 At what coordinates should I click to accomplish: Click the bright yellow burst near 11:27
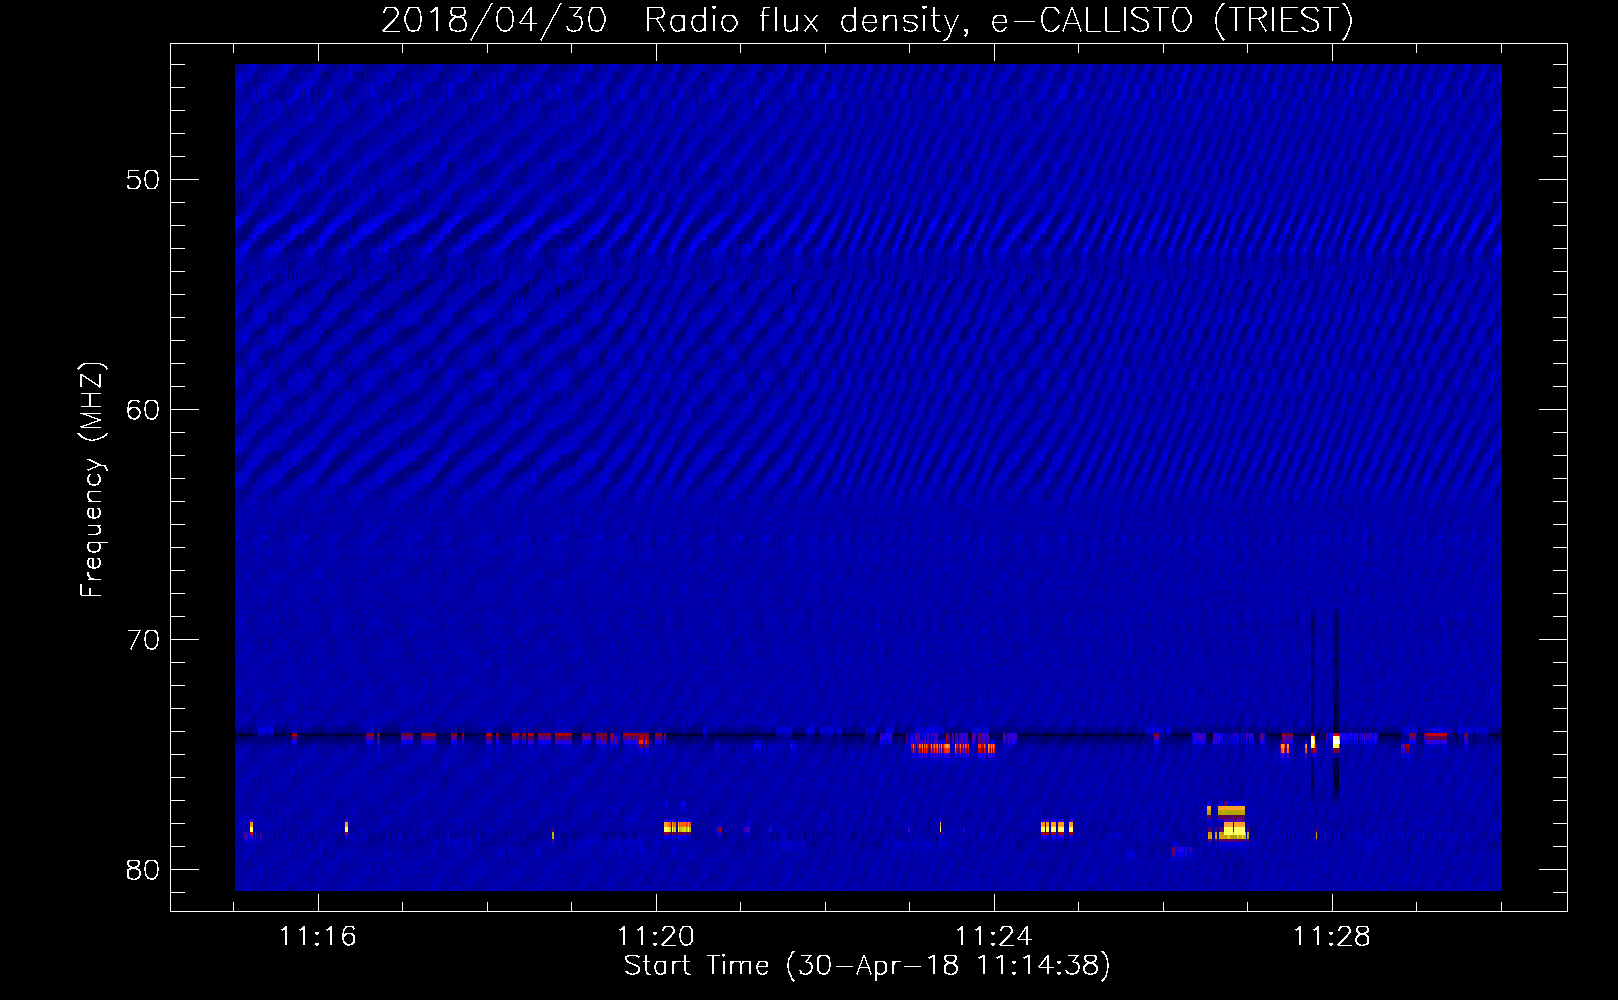pos(1228,822)
